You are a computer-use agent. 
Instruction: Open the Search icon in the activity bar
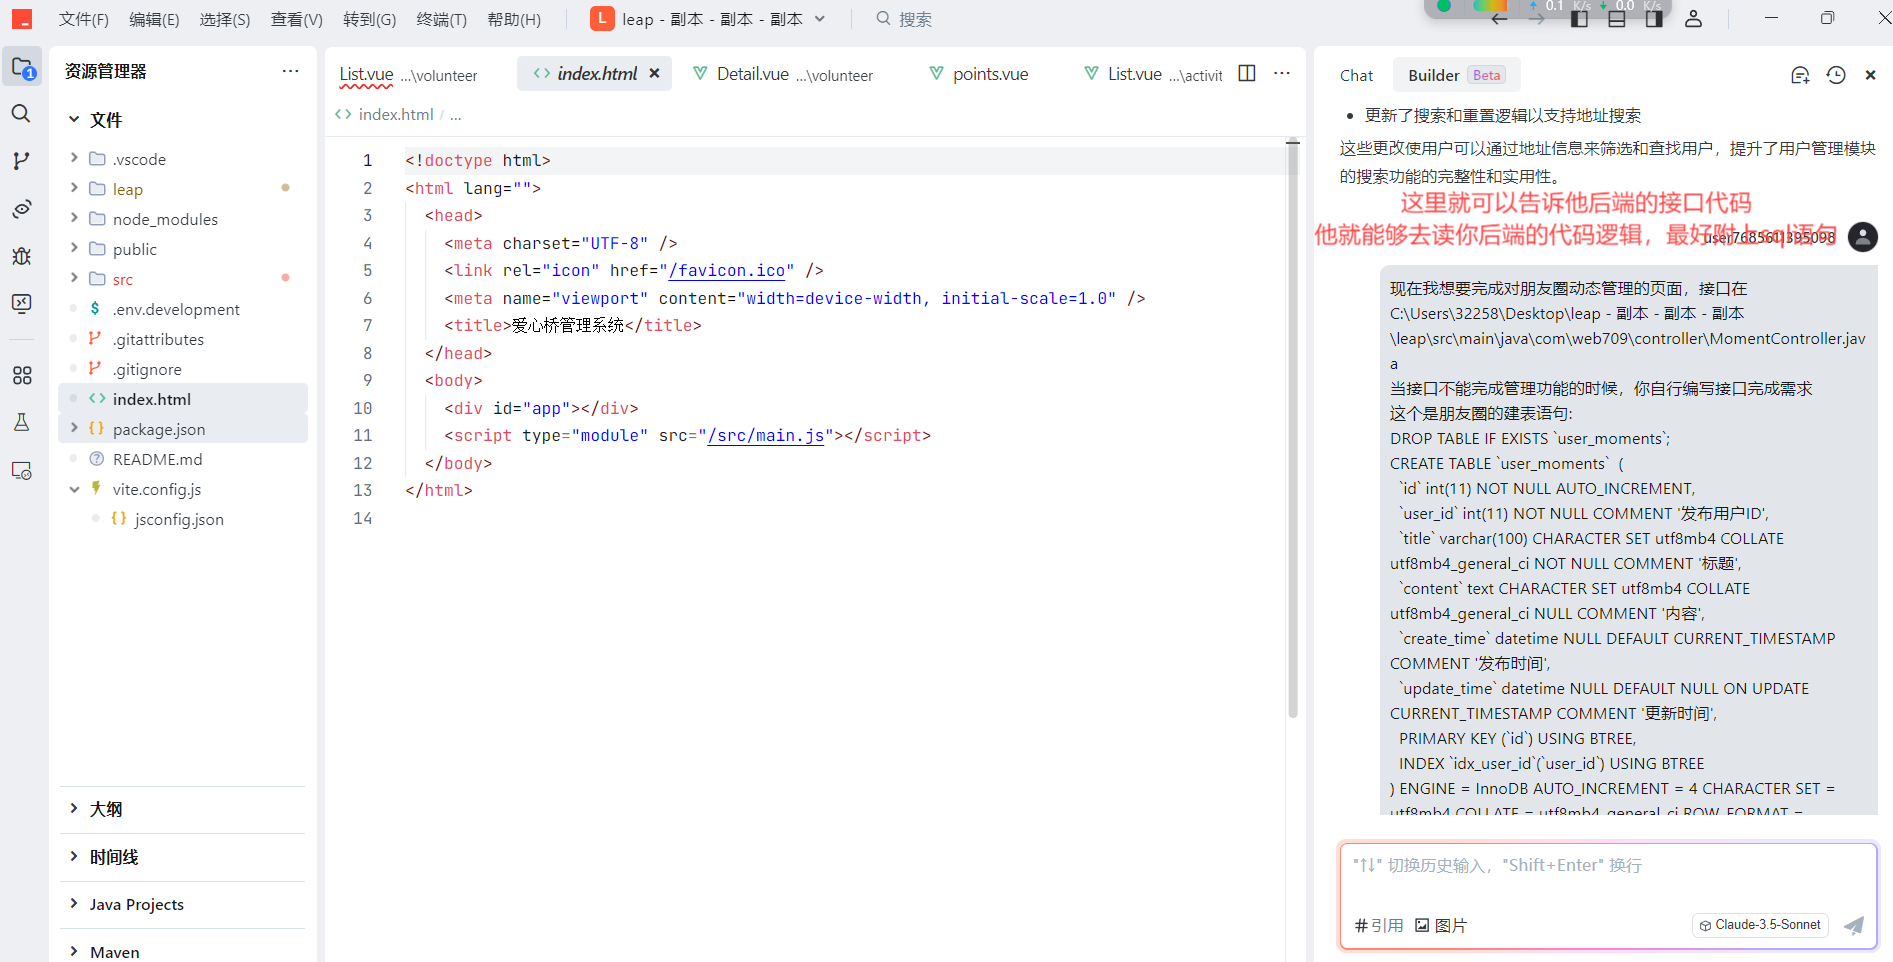click(21, 113)
